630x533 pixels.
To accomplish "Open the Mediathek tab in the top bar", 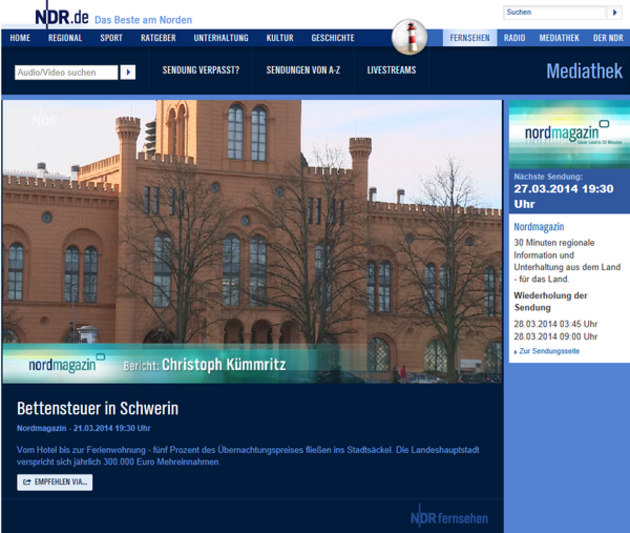I will (559, 38).
